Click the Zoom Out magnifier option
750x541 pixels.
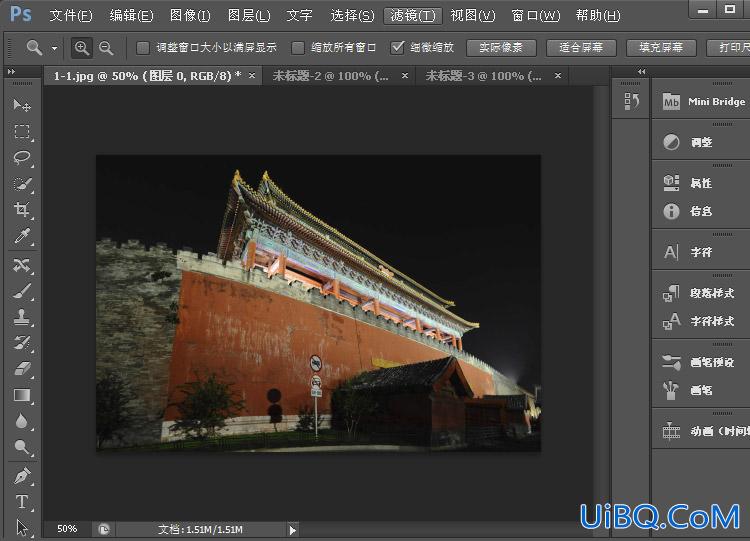click(x=106, y=48)
